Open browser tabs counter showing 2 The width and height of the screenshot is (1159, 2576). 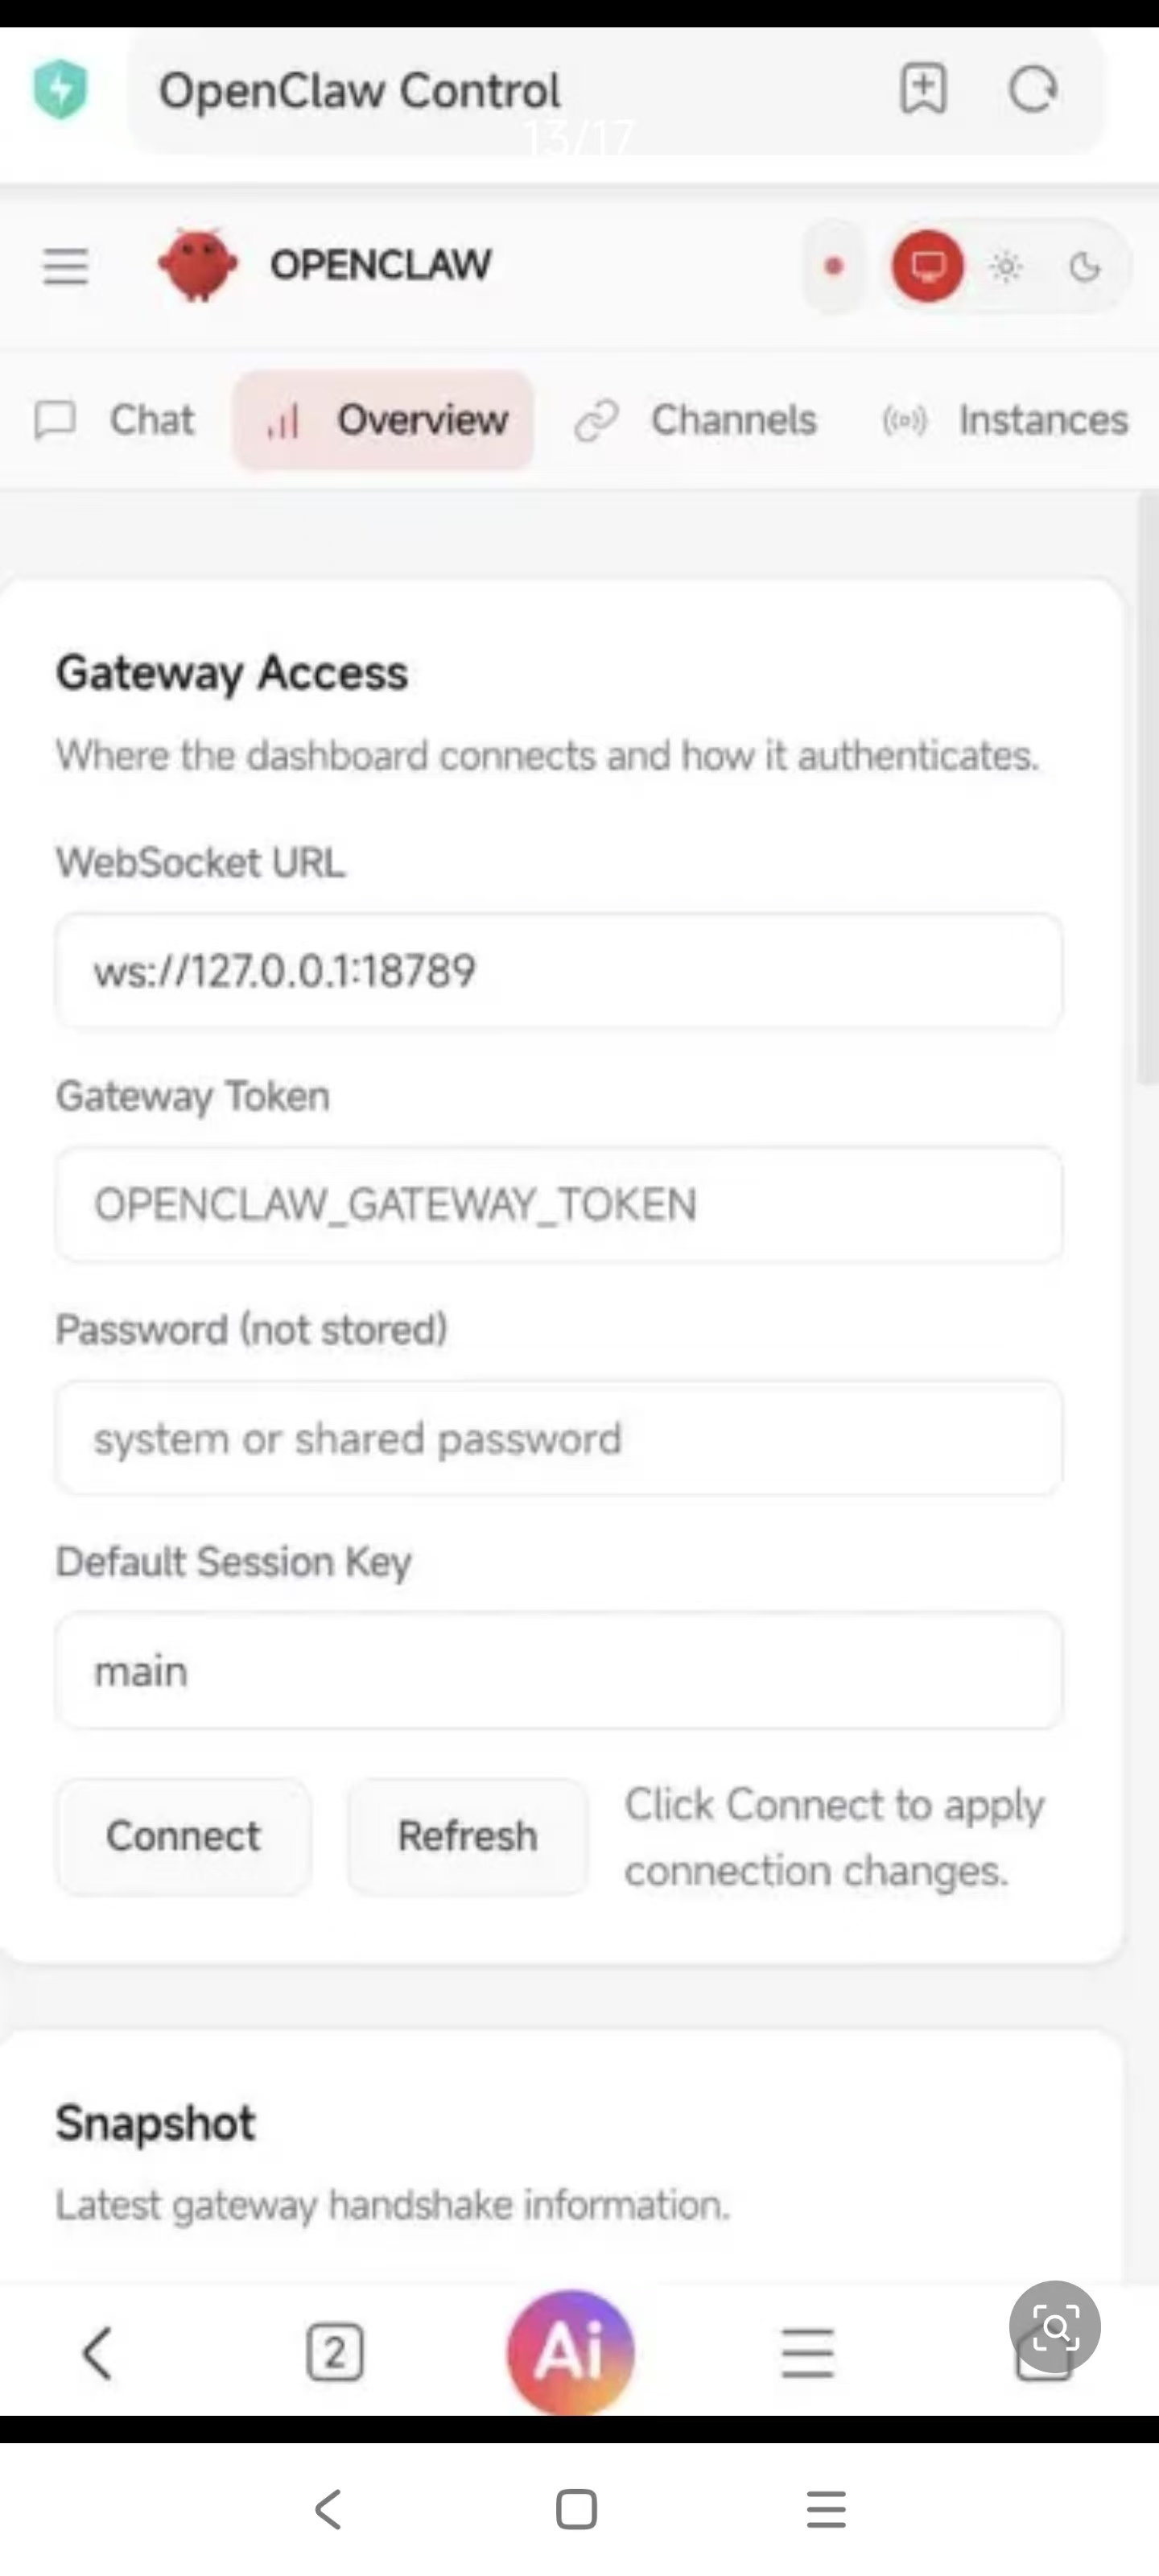[334, 2353]
